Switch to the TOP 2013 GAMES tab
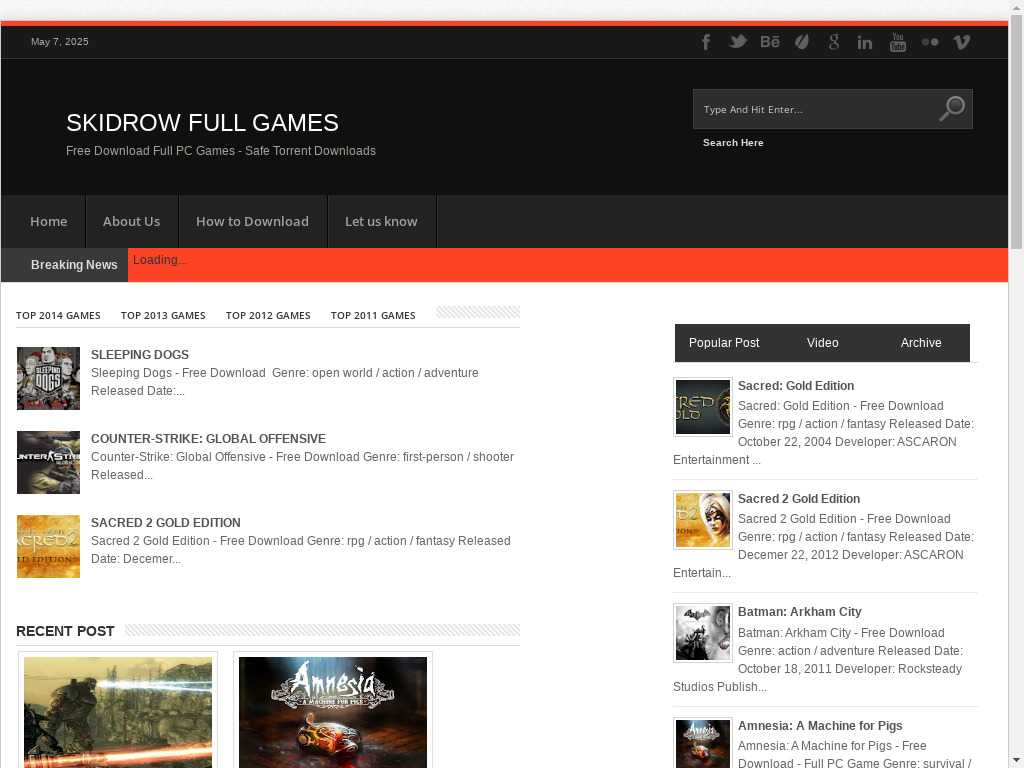The width and height of the screenshot is (1024, 768). tap(163, 315)
